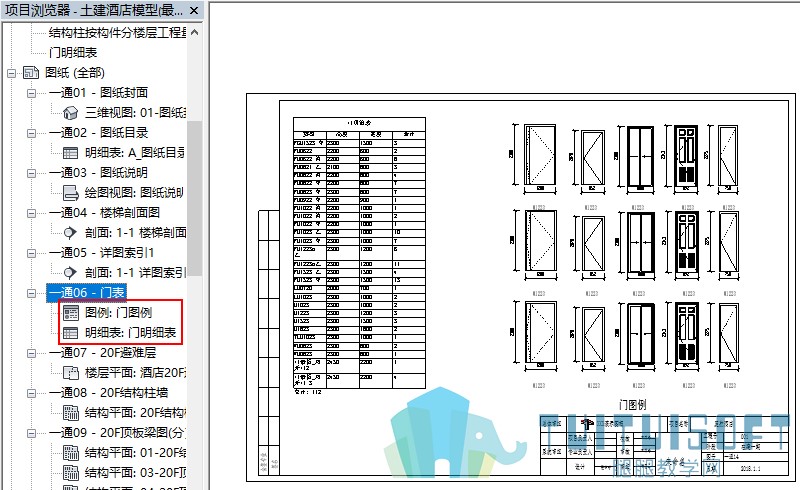Click the door schedule table on the sheet
800x490 pixels.
(x=359, y=253)
